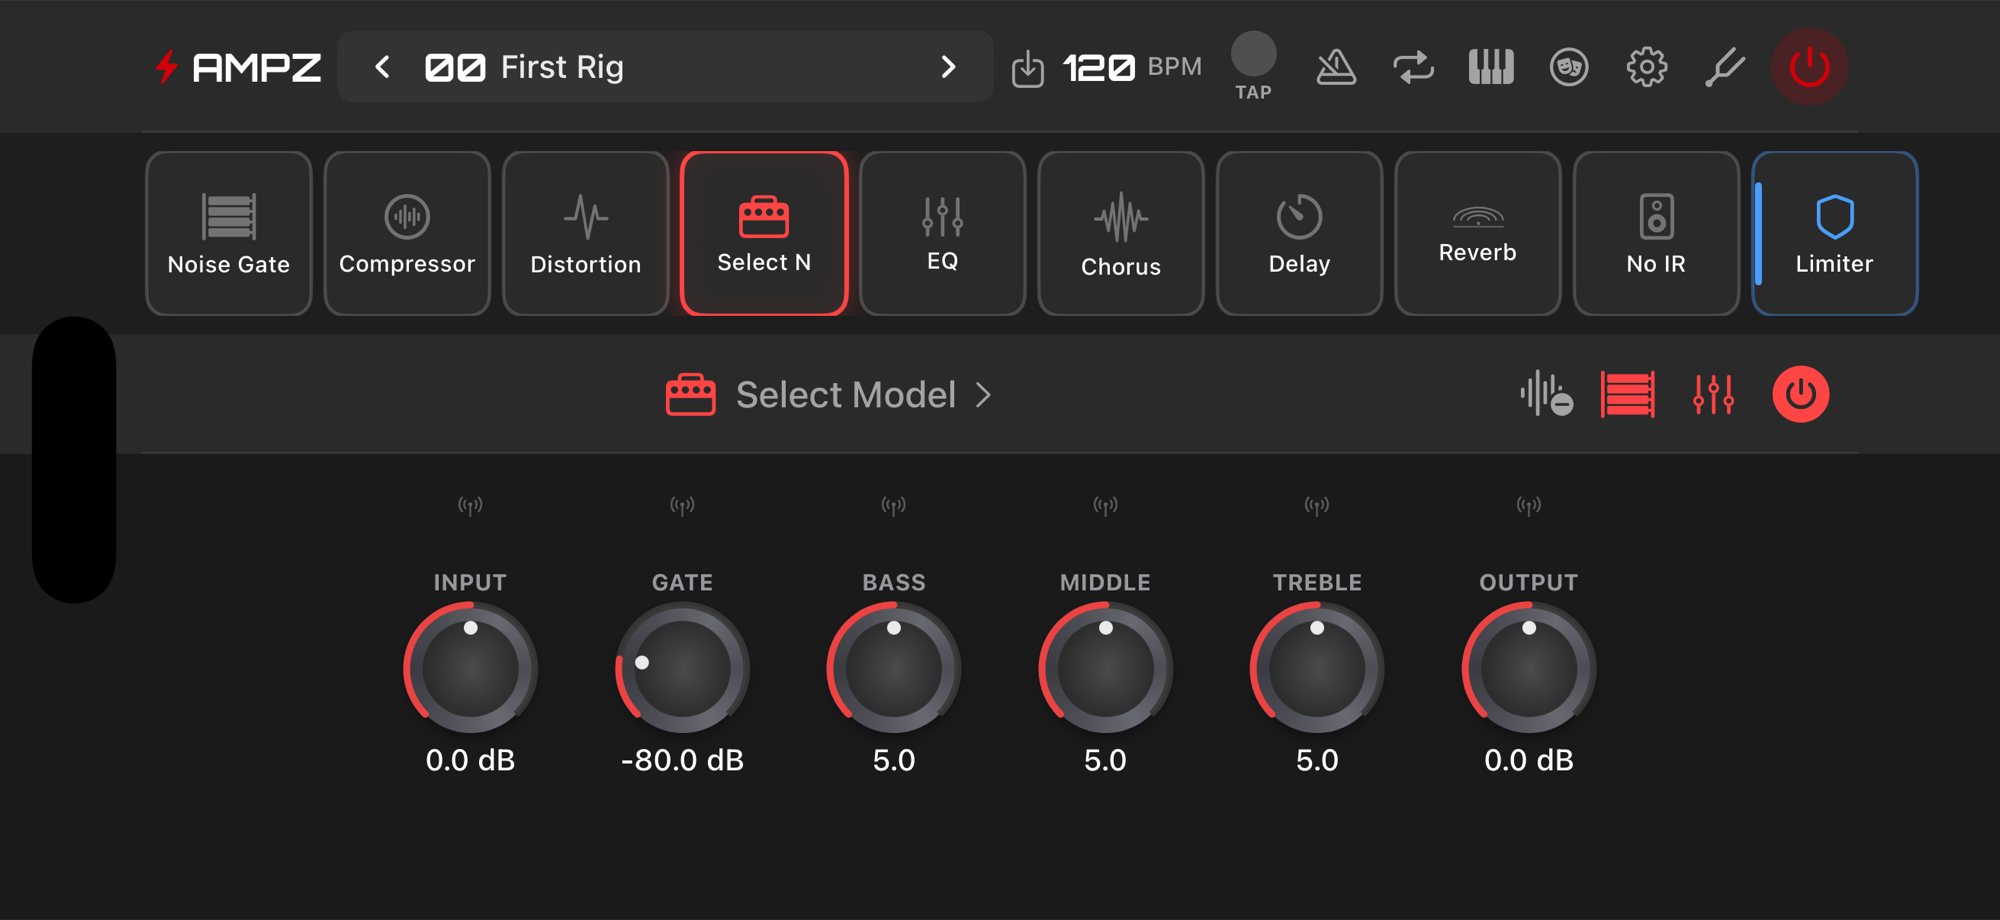Open the keyboard/MIDI icon in the toolbar
2000x920 pixels.
pyautogui.click(x=1490, y=67)
